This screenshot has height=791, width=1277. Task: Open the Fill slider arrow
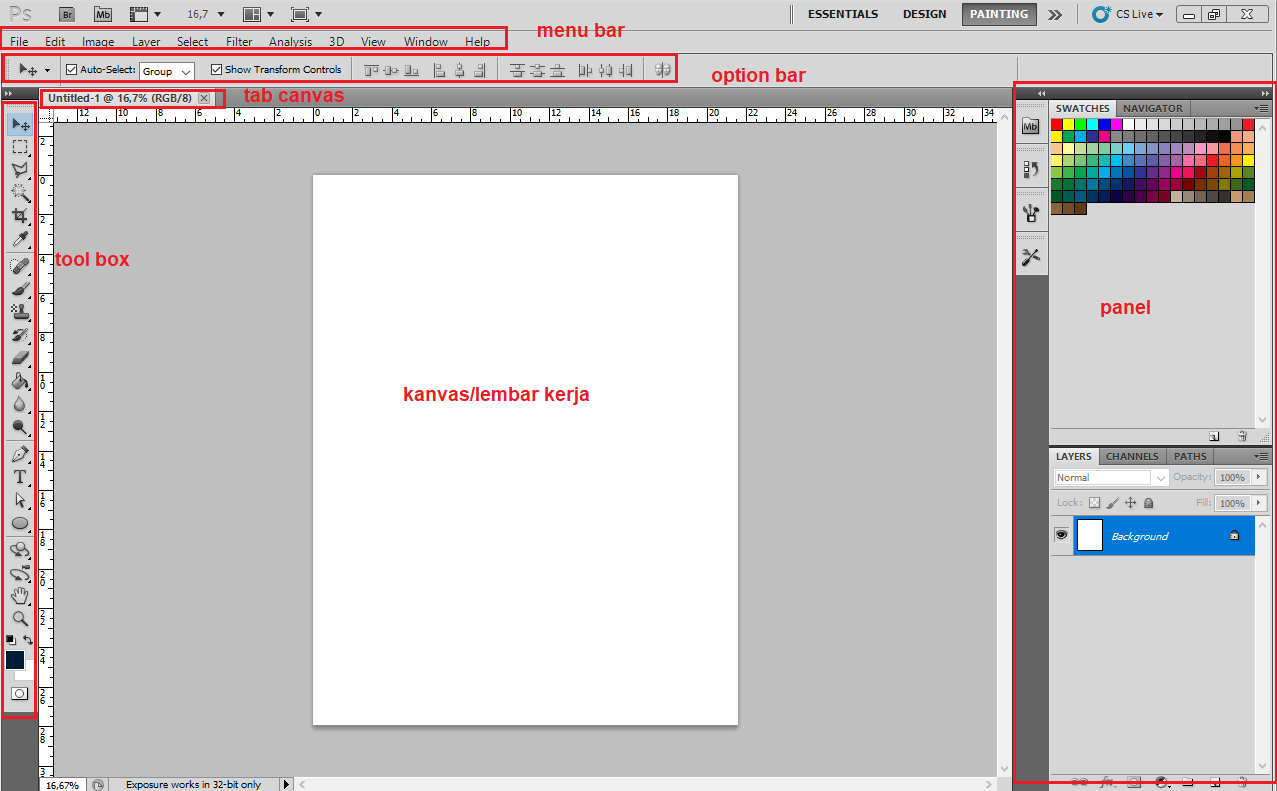click(1259, 503)
